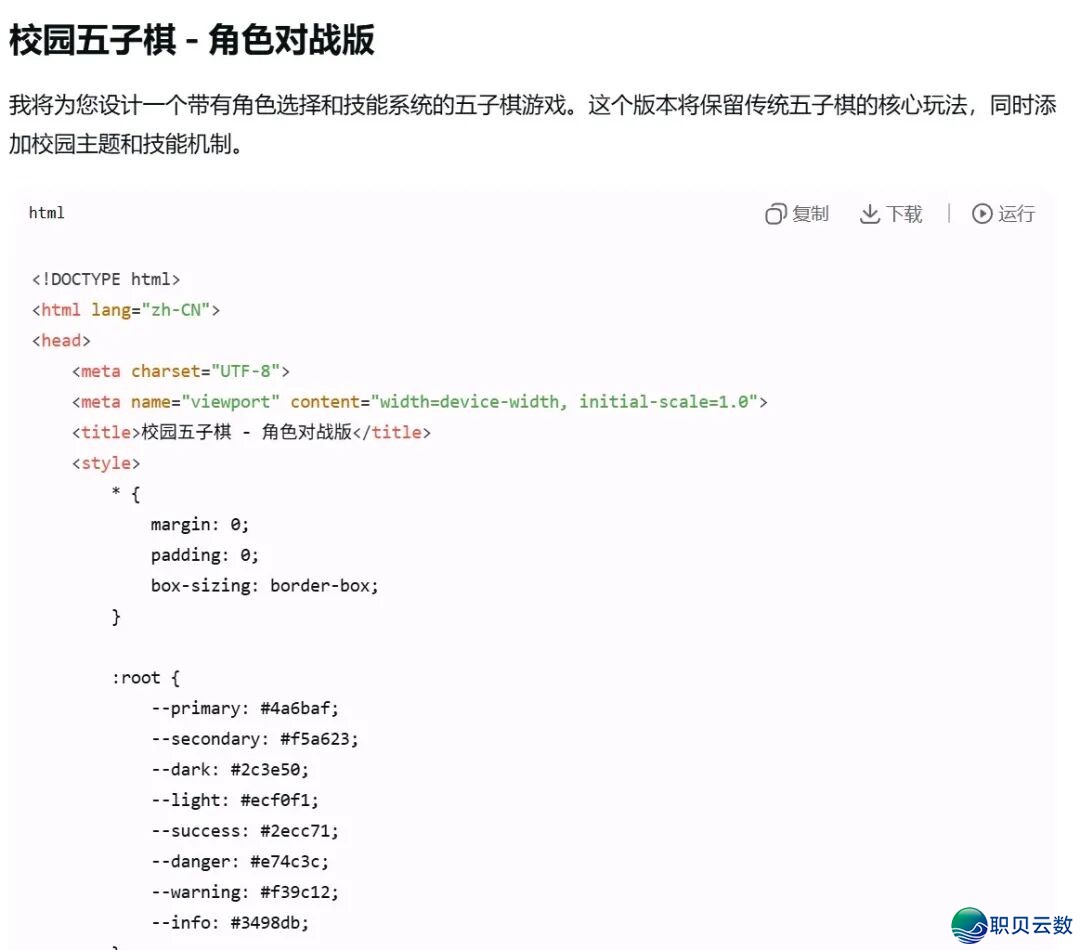Click the download arrow icon

tap(869, 214)
